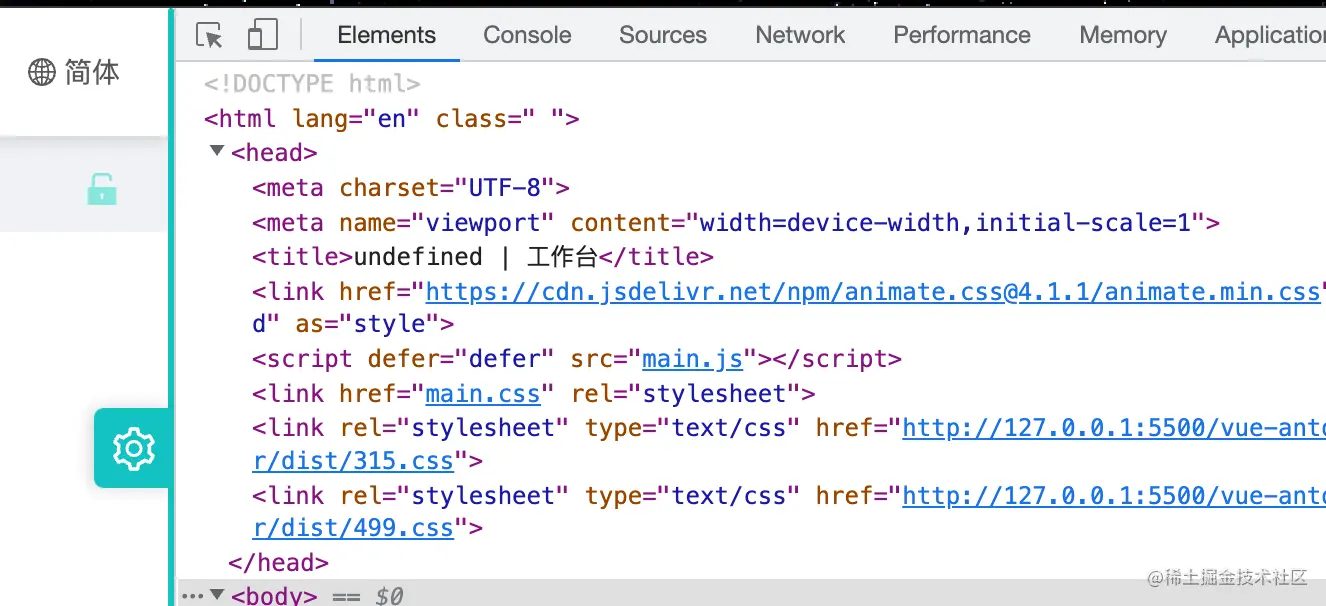
Task: Switch to the Elements tab
Action: [387, 35]
